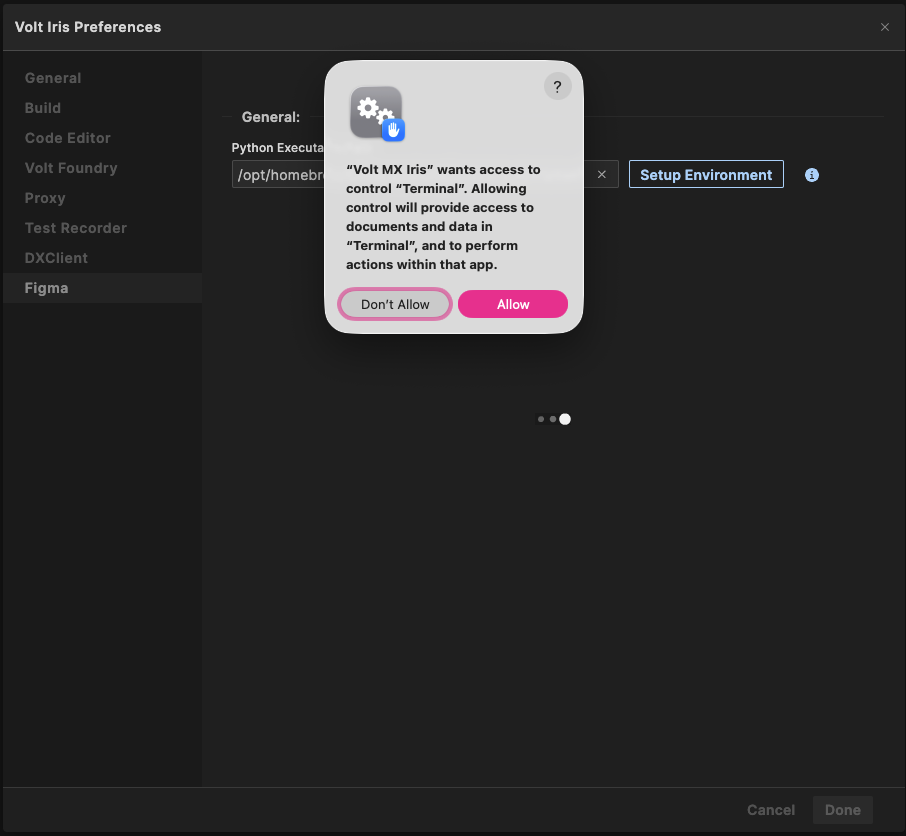The width and height of the screenshot is (906, 836).
Task: Click the blue info icon
Action: point(812,175)
